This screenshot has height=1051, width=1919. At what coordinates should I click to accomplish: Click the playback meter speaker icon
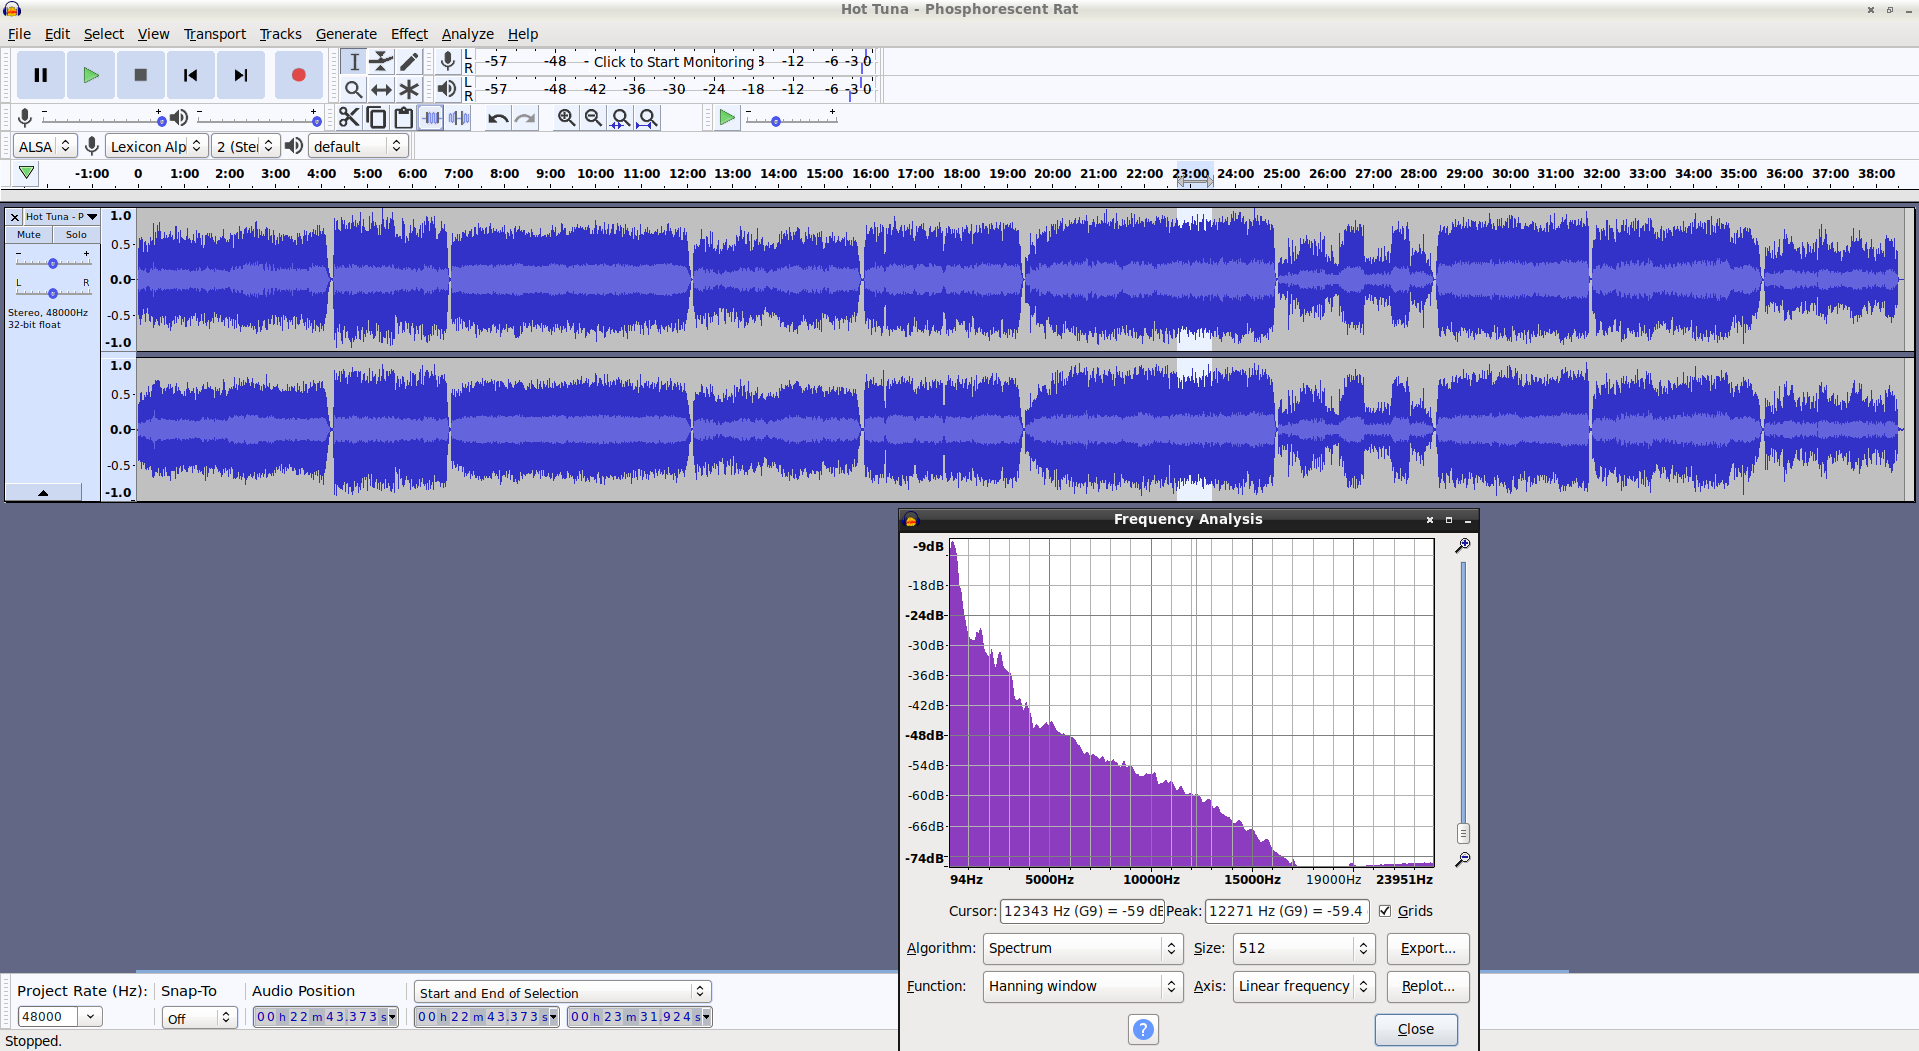click(x=447, y=89)
